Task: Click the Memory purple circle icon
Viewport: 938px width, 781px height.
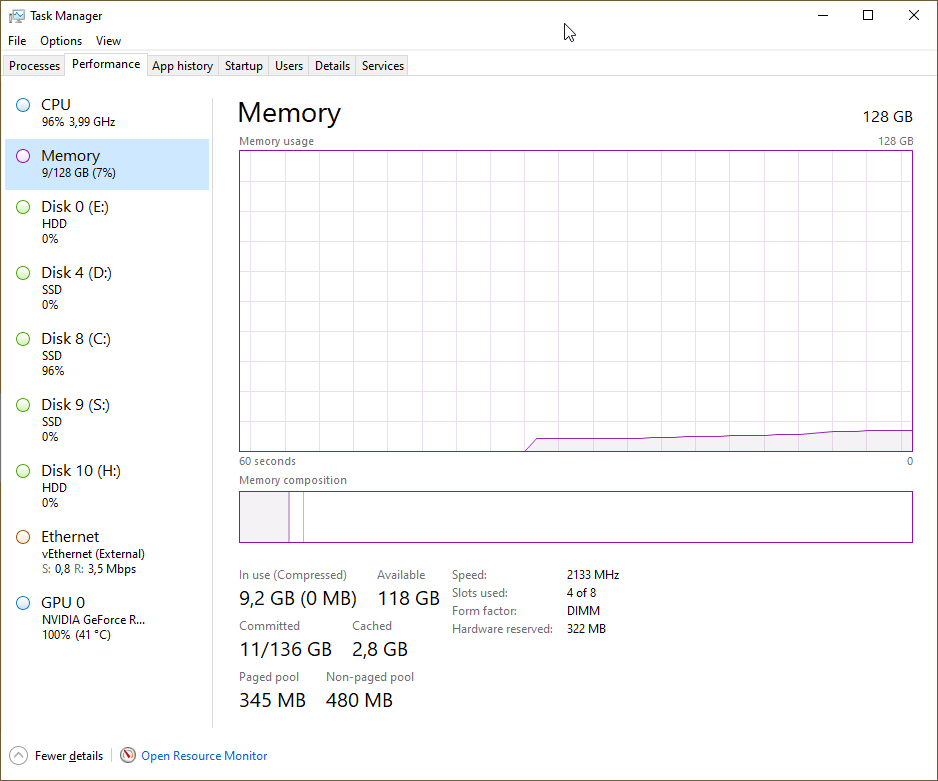Action: 23,156
